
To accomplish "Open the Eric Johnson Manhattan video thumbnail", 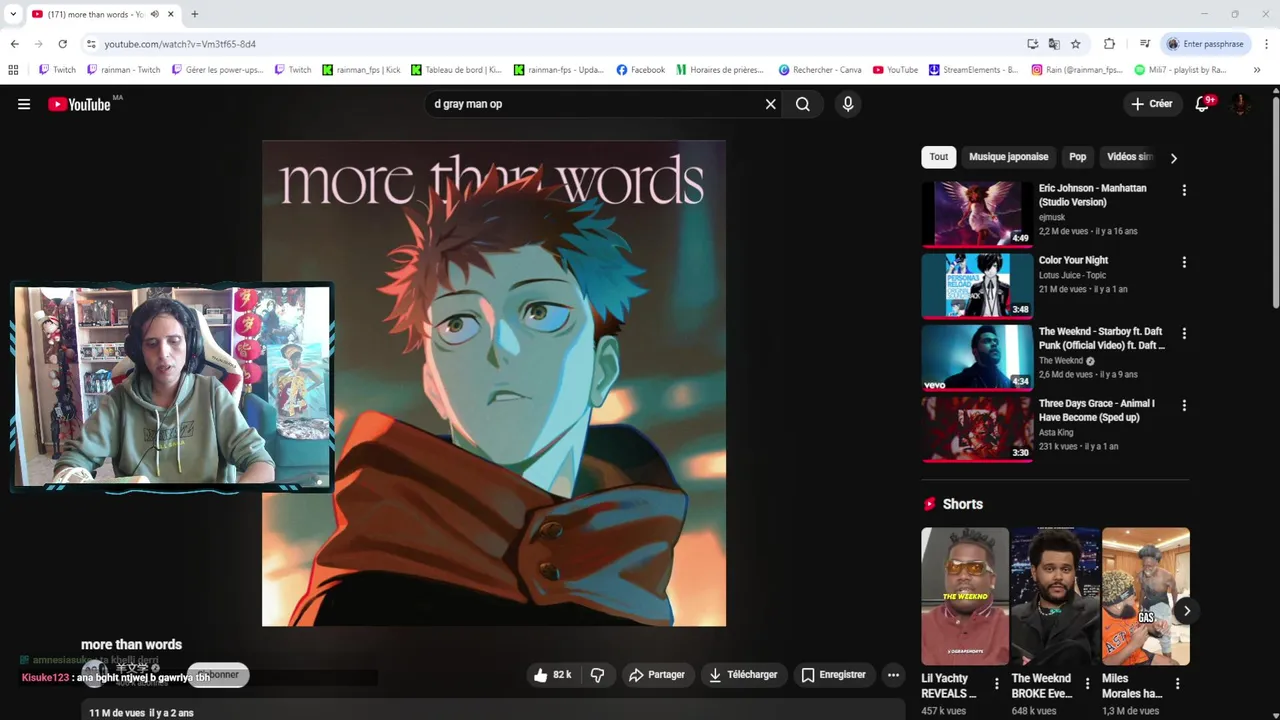I will click(x=977, y=213).
